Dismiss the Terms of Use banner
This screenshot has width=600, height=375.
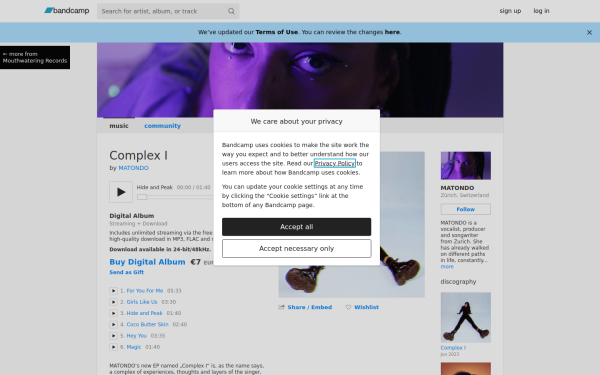coord(589,33)
